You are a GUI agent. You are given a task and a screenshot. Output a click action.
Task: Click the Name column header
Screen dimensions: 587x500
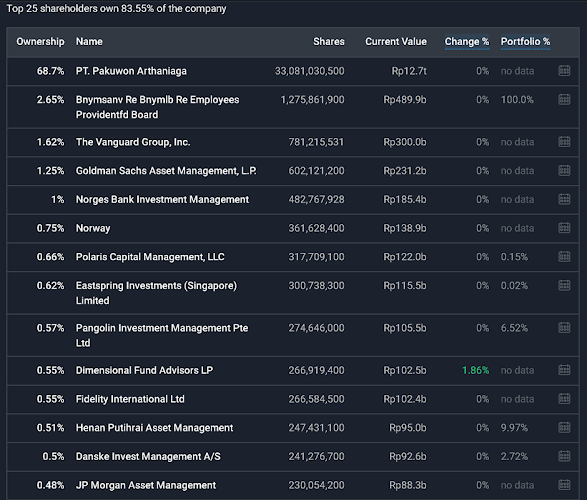(x=89, y=42)
